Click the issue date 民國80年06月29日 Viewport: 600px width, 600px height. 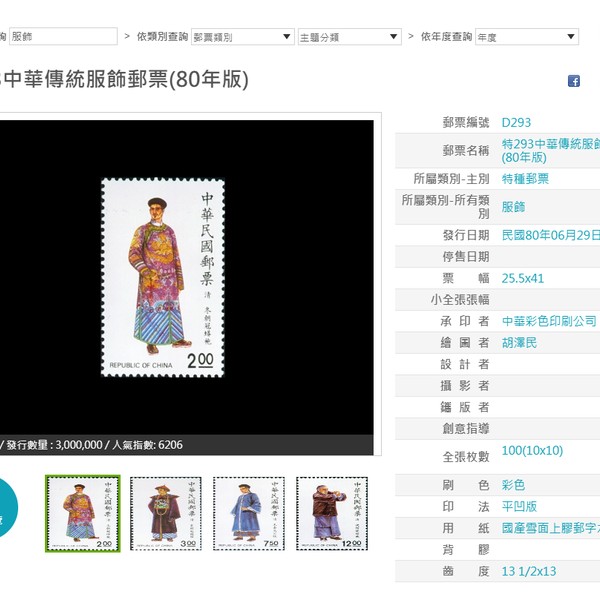point(551,235)
